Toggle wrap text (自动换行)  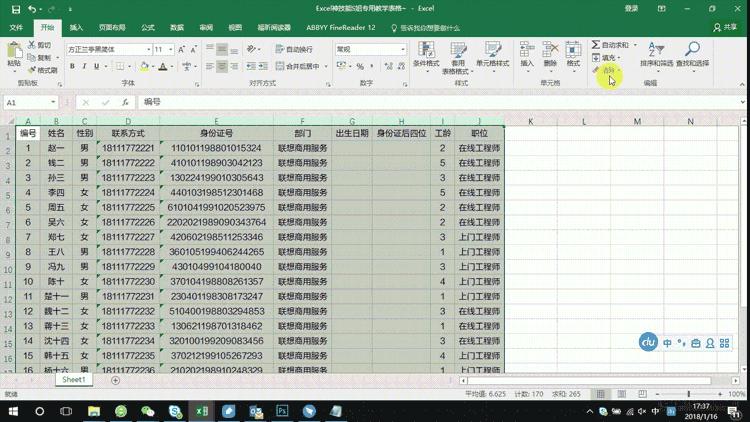(x=294, y=49)
